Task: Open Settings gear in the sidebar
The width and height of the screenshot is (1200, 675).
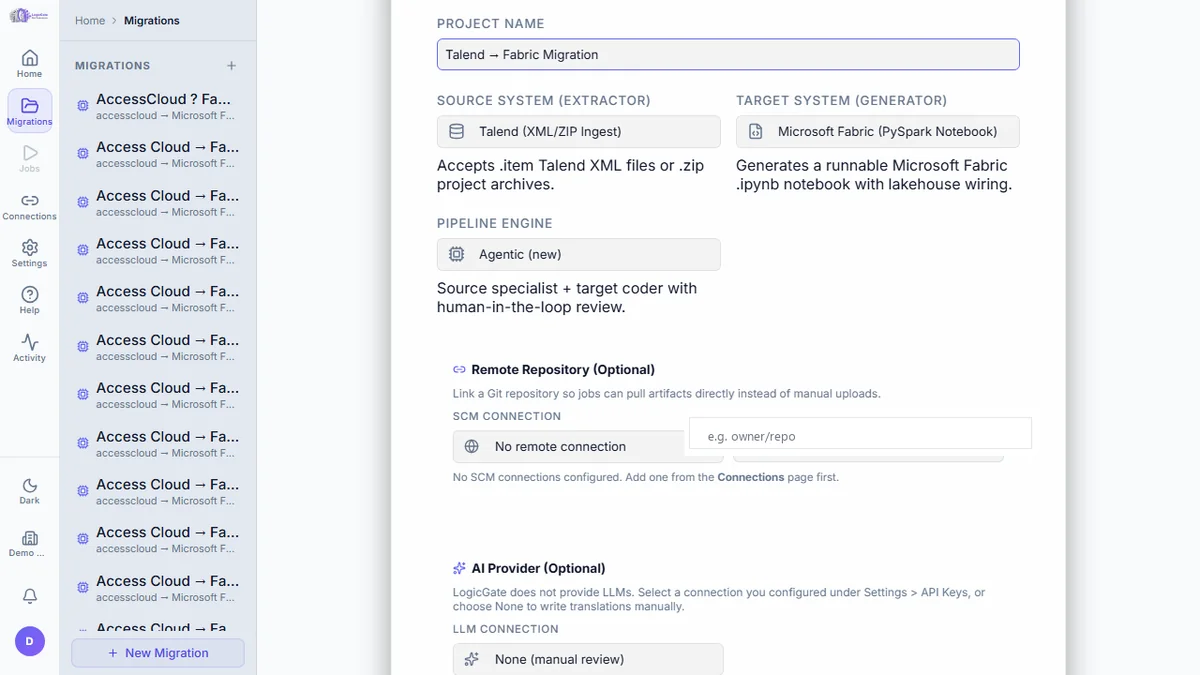Action: point(29,253)
